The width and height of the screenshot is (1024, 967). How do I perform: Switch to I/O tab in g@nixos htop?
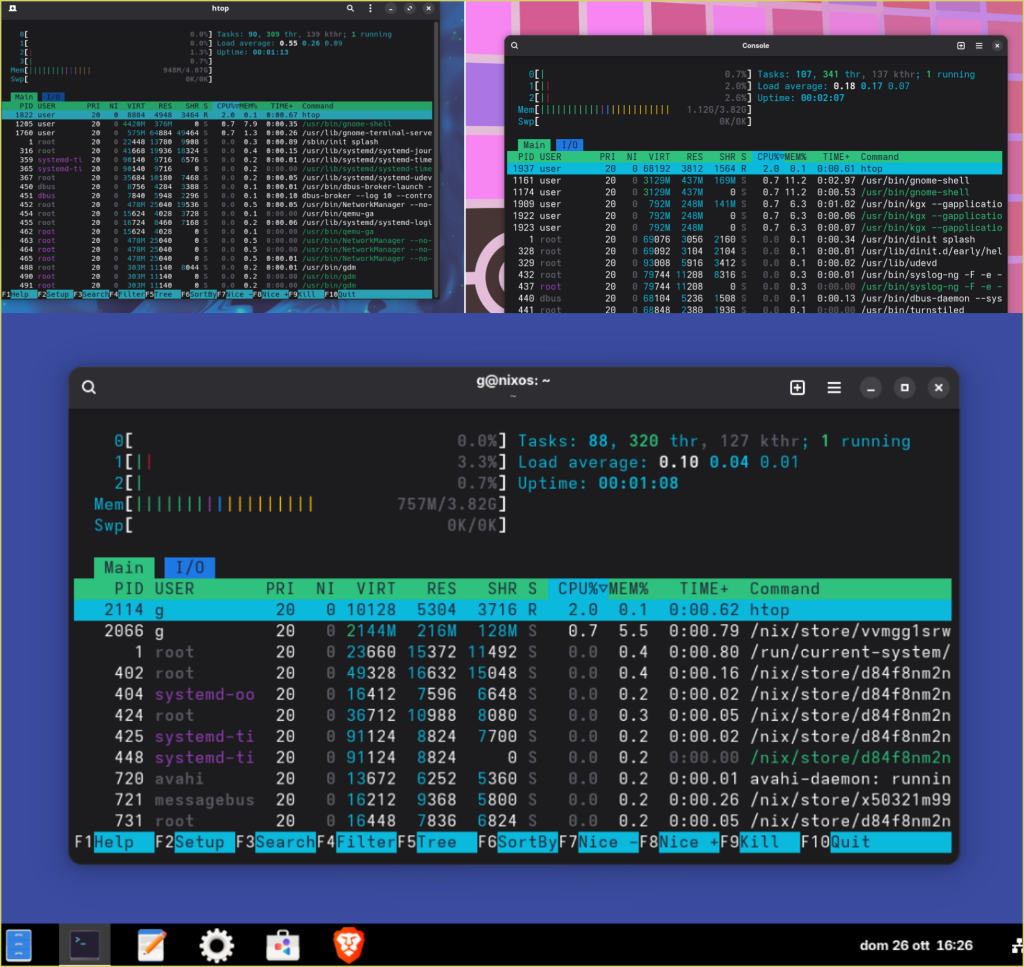tap(190, 568)
